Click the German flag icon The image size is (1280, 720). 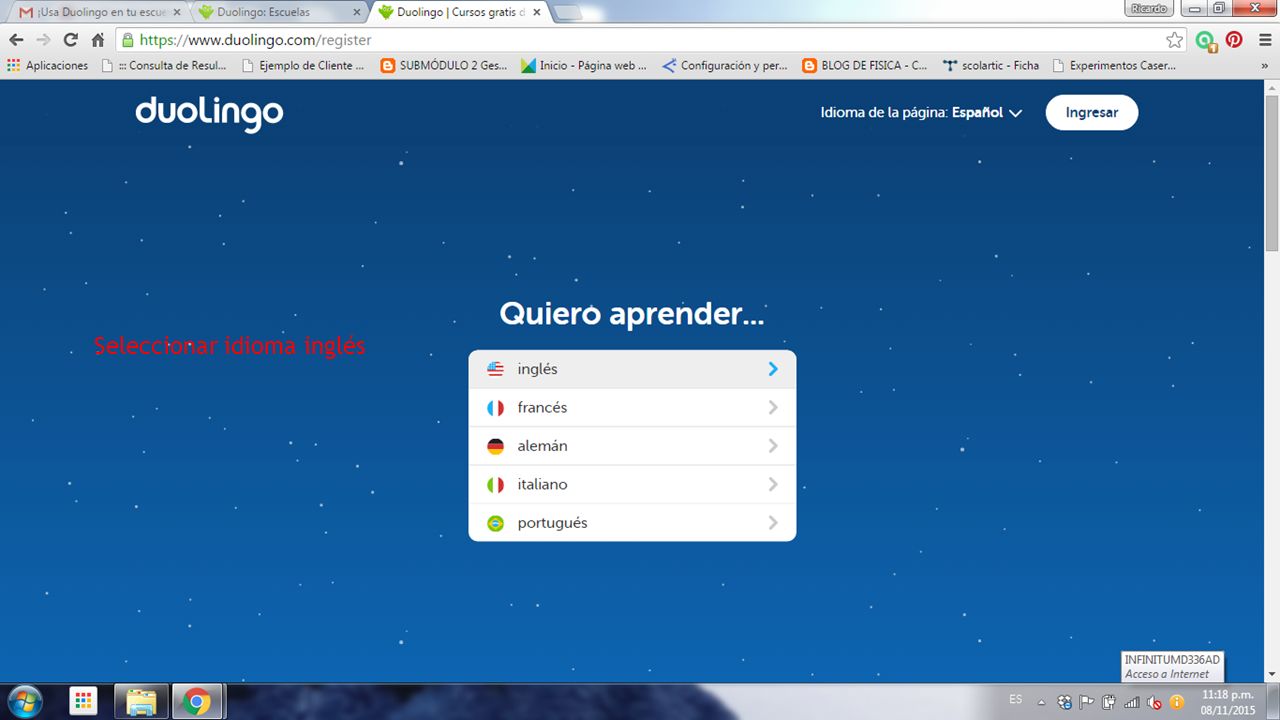click(495, 446)
